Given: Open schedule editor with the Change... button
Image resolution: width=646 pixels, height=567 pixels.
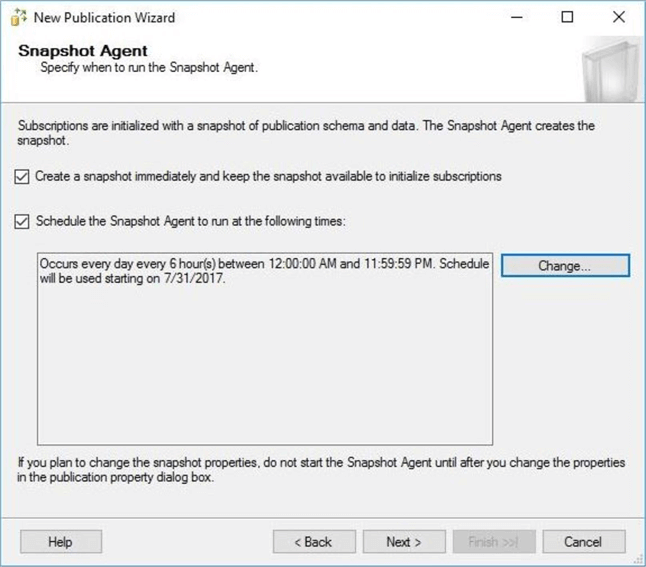Looking at the screenshot, I should click(565, 266).
